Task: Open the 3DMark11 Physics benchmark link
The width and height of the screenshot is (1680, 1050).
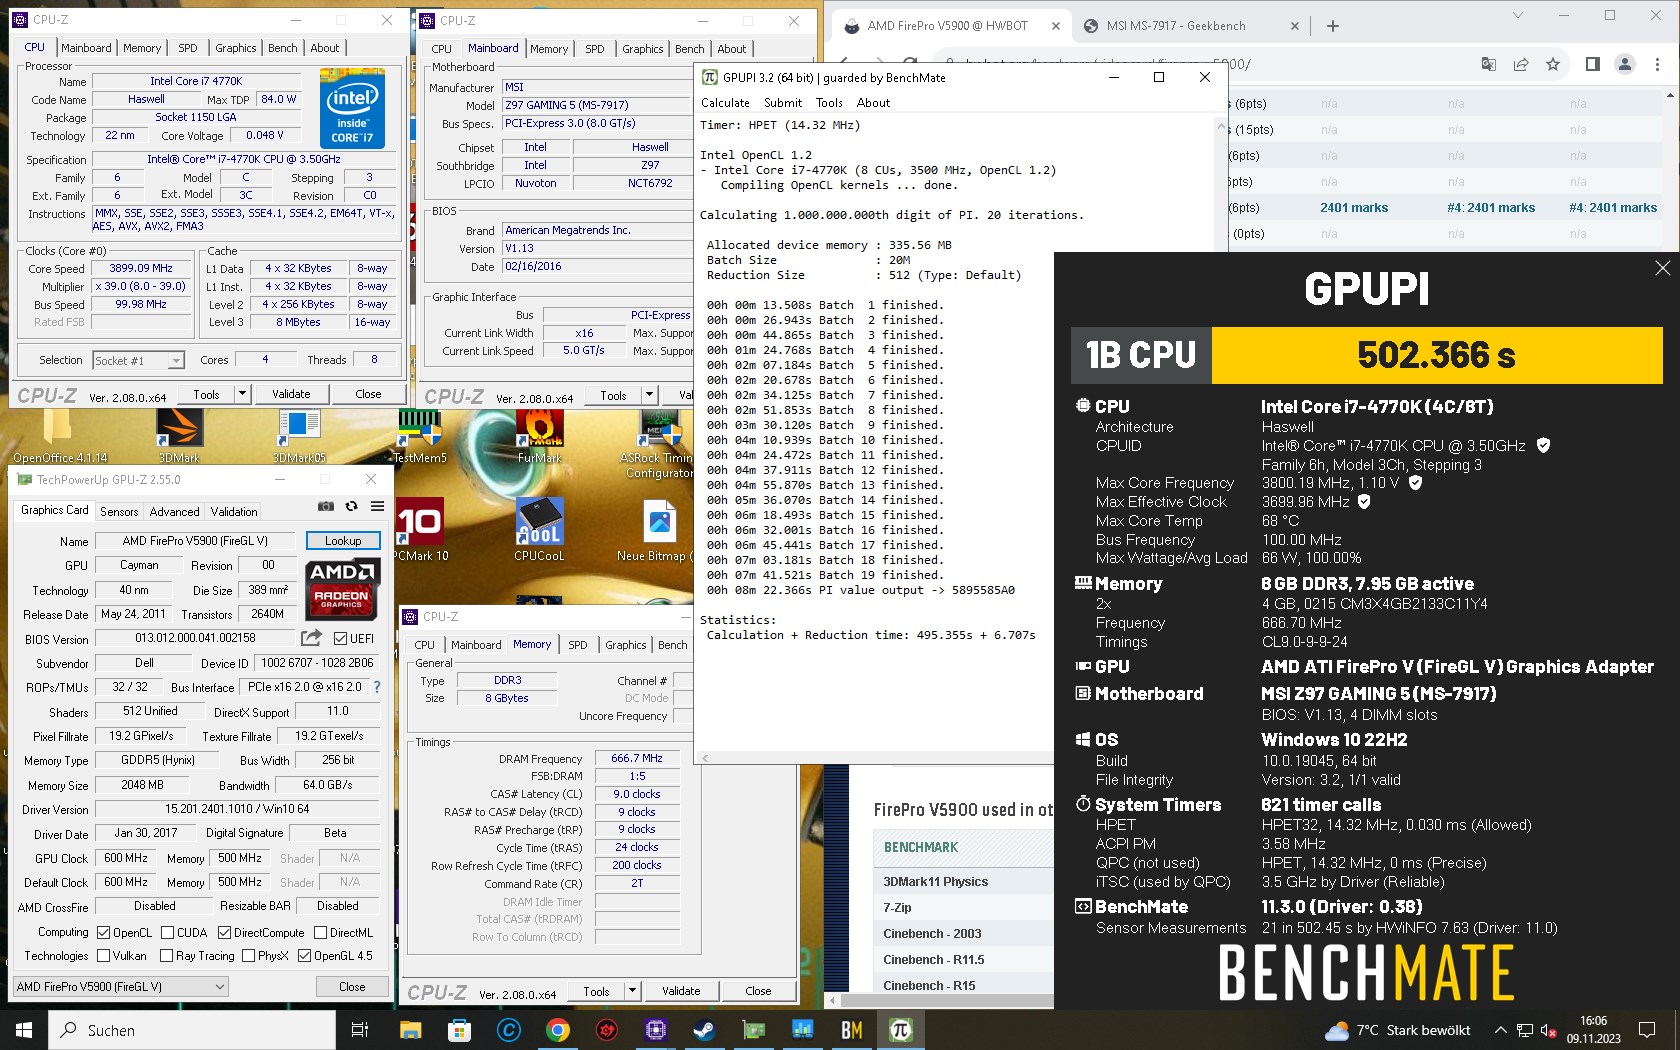Action: tap(935, 881)
